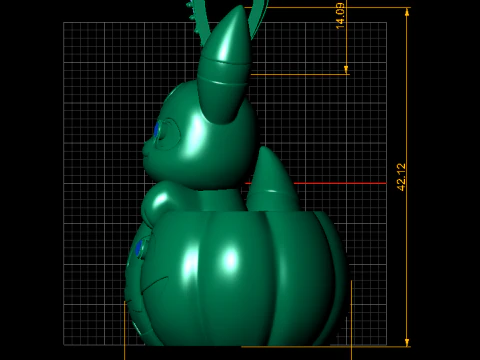
Task: Select the rabbit's pointed tail
Action: (272, 180)
